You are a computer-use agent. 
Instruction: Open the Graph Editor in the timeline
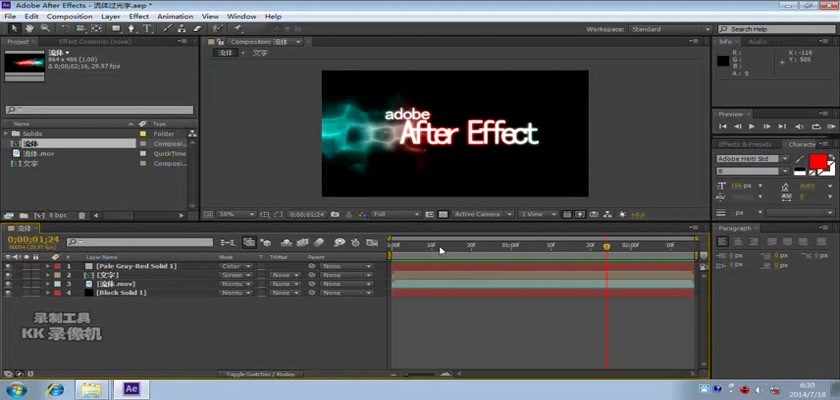tap(372, 243)
